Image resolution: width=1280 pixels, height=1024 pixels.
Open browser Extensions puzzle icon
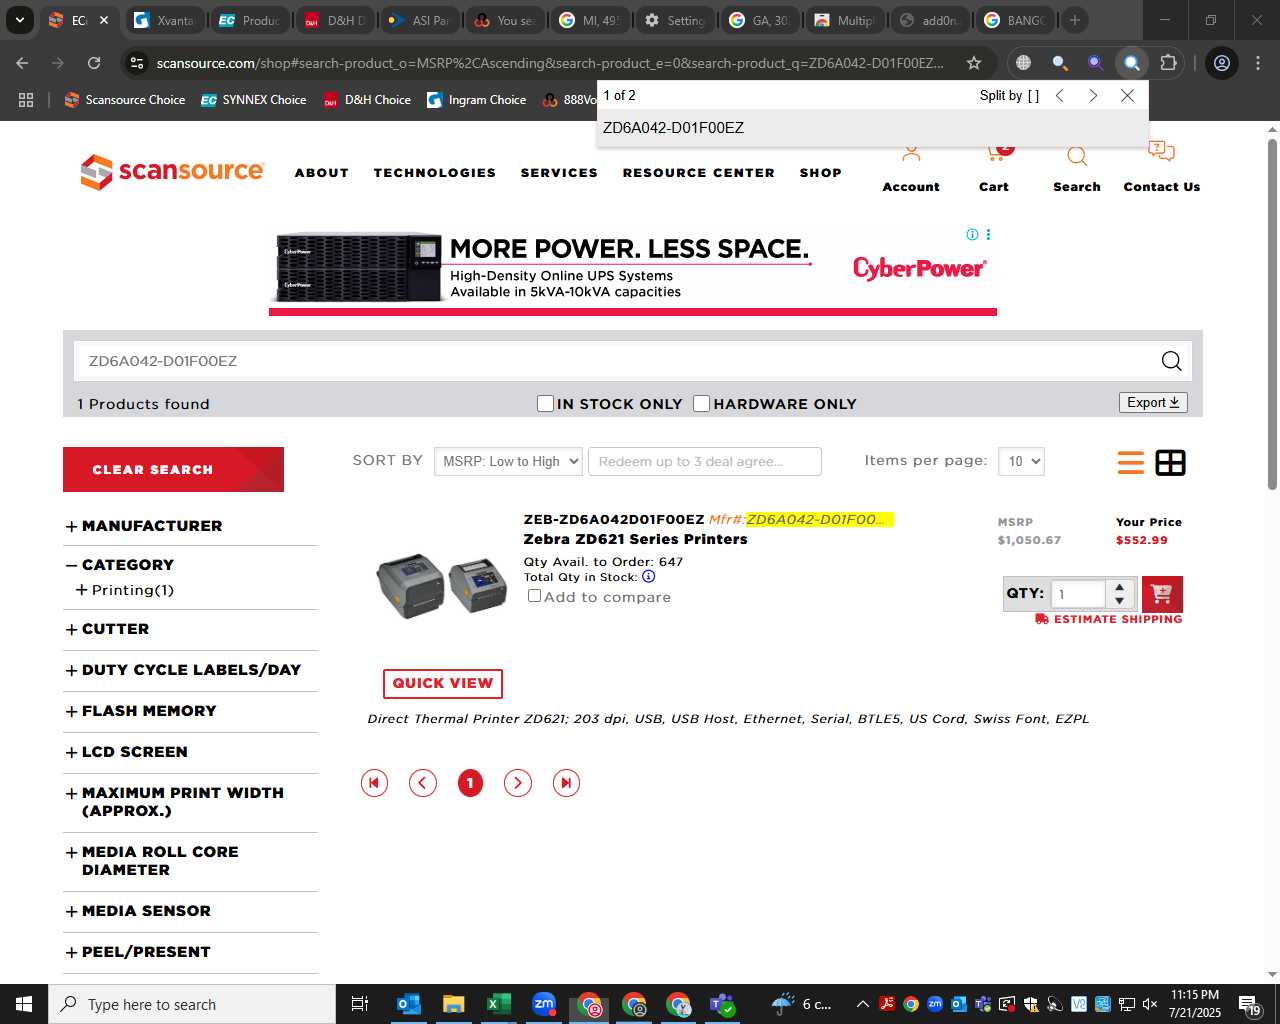[1168, 63]
